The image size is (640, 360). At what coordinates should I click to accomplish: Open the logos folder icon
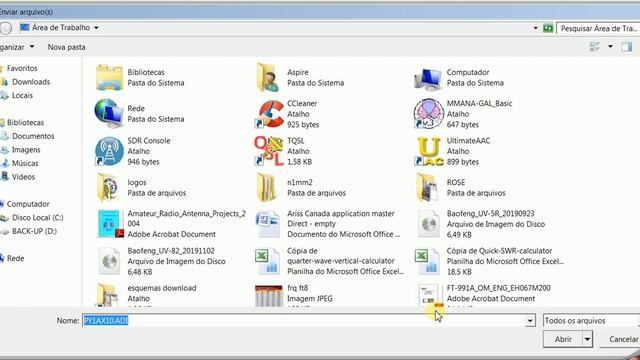[108, 187]
